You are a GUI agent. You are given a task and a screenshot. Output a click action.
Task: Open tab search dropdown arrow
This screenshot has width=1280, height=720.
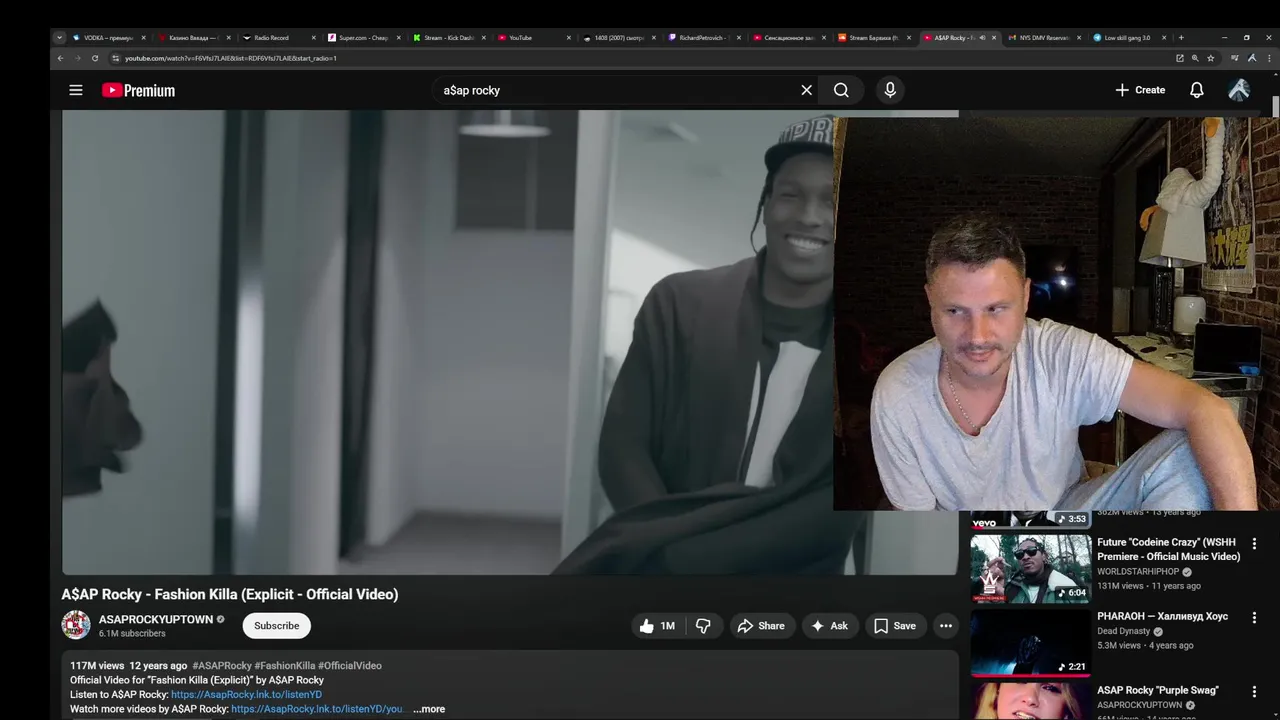(59, 38)
